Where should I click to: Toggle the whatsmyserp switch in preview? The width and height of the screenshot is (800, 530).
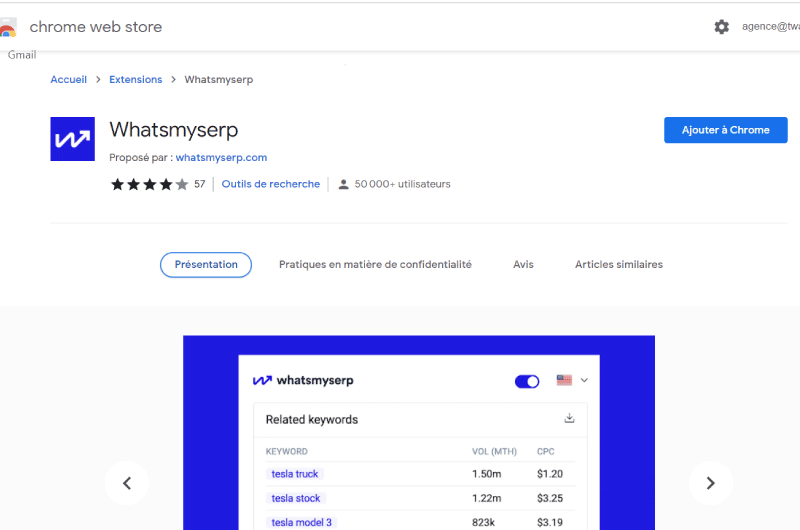point(527,381)
